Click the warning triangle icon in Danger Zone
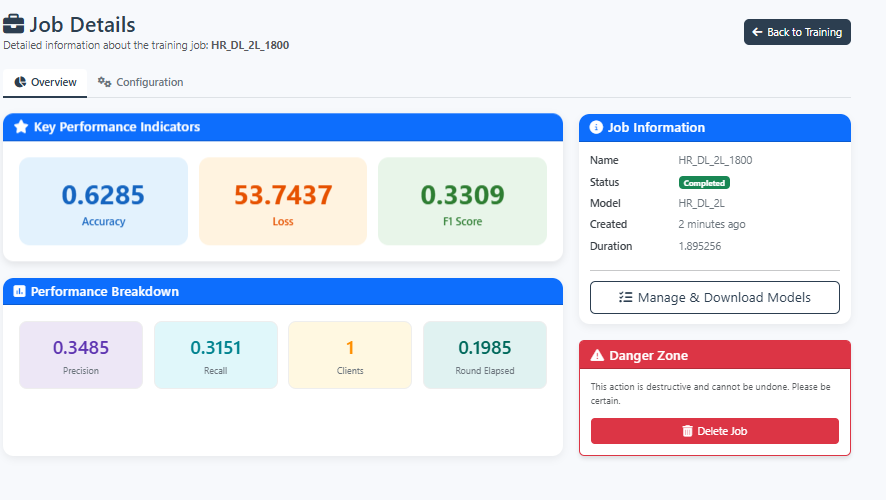This screenshot has height=500, width=886. coord(597,355)
